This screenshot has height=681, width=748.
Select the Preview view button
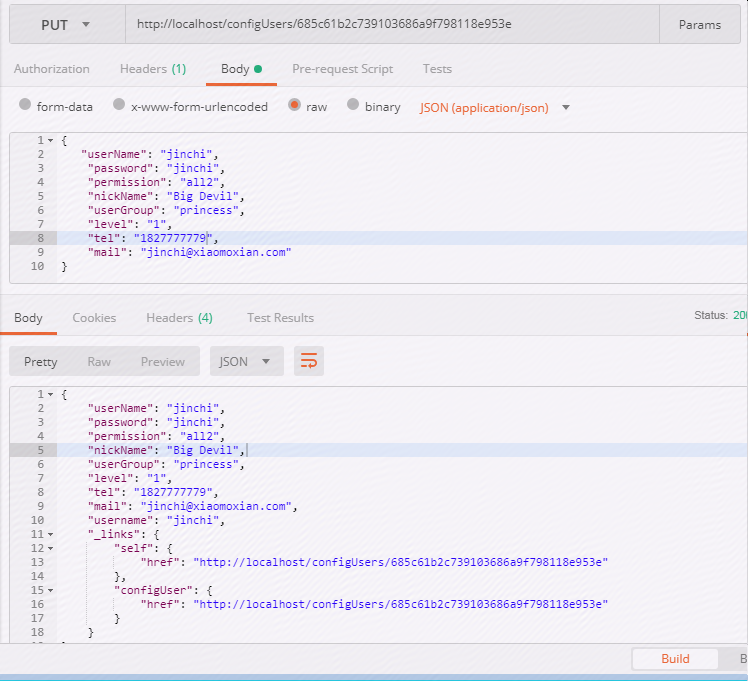click(x=163, y=361)
